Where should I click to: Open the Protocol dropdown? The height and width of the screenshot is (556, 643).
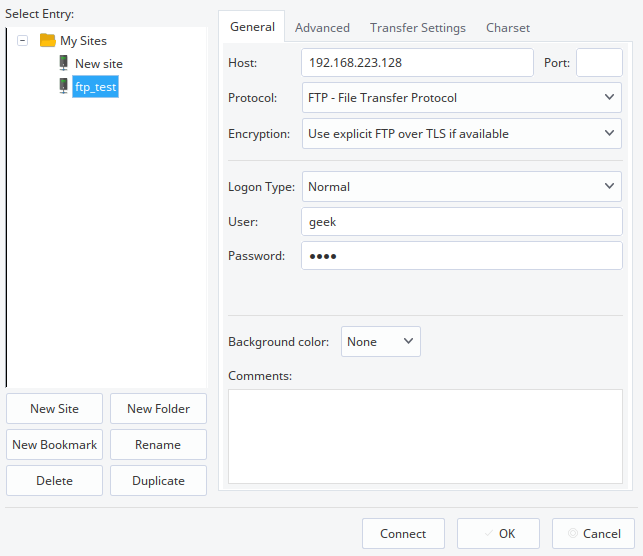coord(462,98)
